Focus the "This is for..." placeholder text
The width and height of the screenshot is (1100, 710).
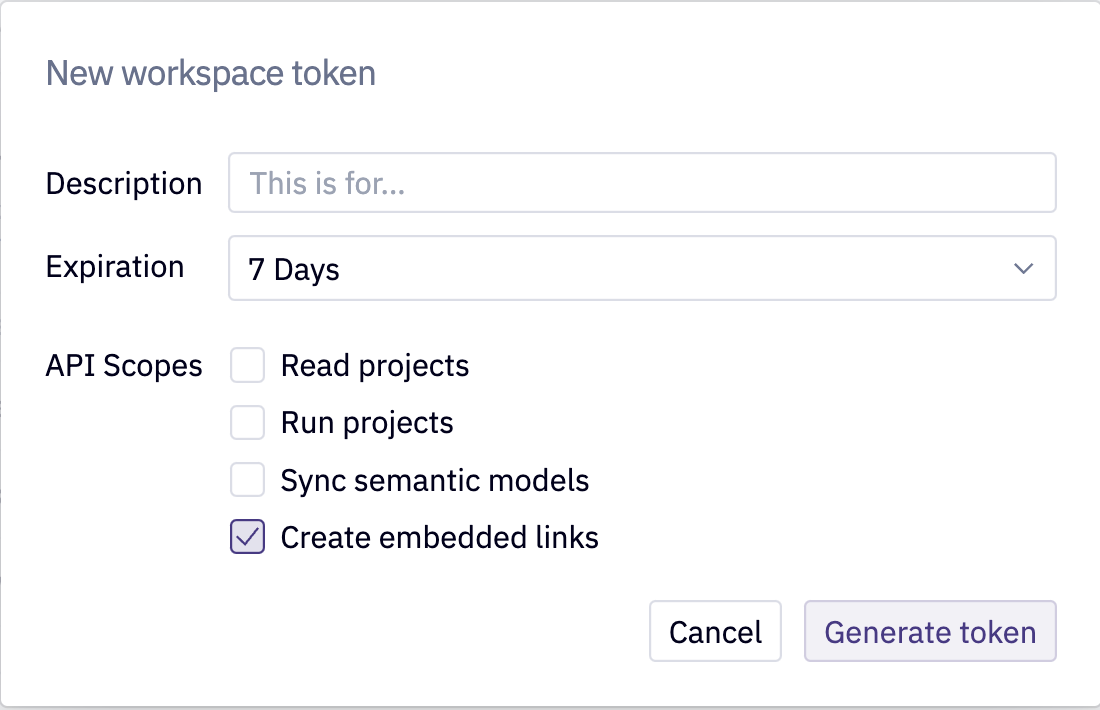point(327,184)
